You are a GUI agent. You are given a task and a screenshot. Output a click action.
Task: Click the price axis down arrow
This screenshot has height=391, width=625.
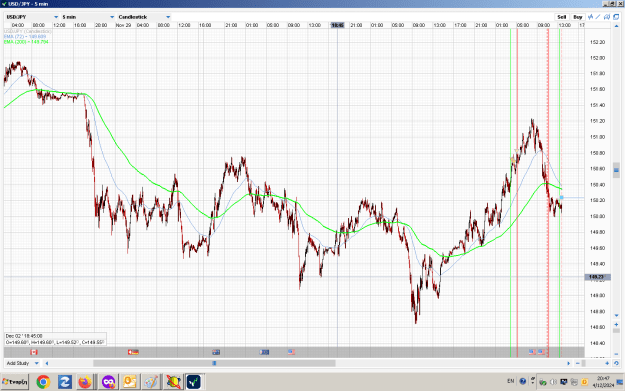[616, 315]
